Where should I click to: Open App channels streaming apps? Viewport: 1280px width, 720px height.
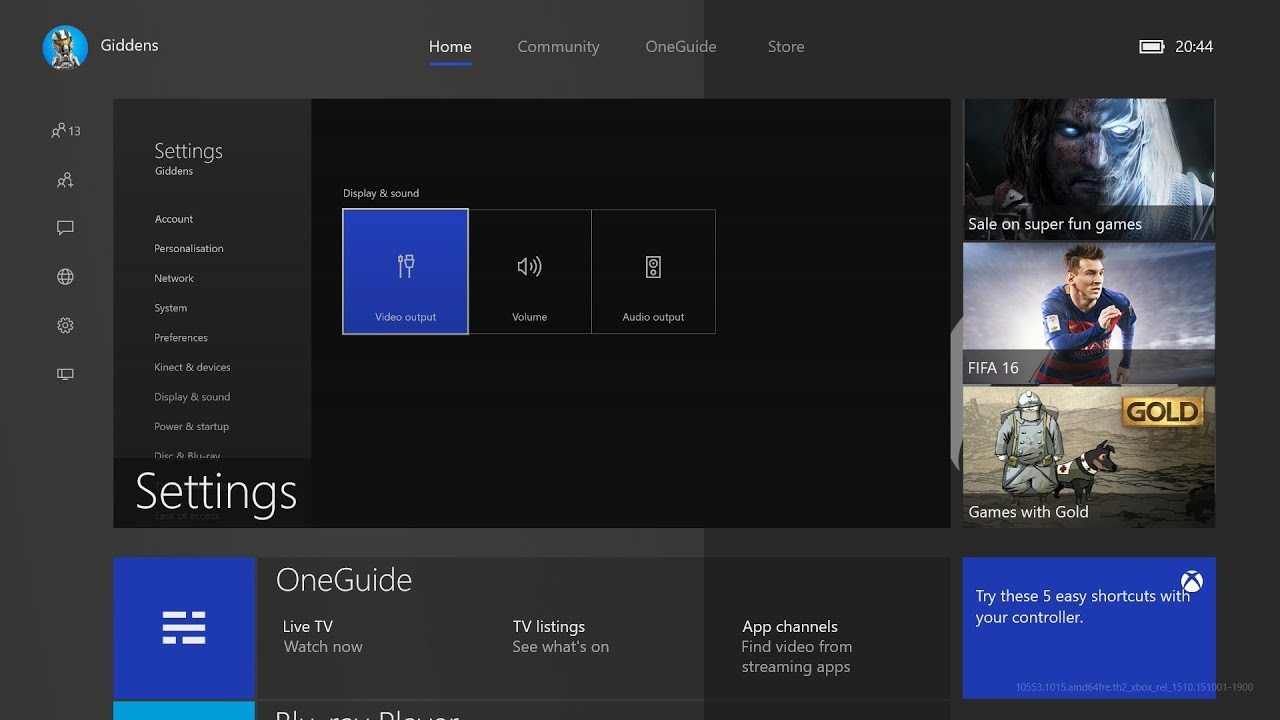coord(797,646)
